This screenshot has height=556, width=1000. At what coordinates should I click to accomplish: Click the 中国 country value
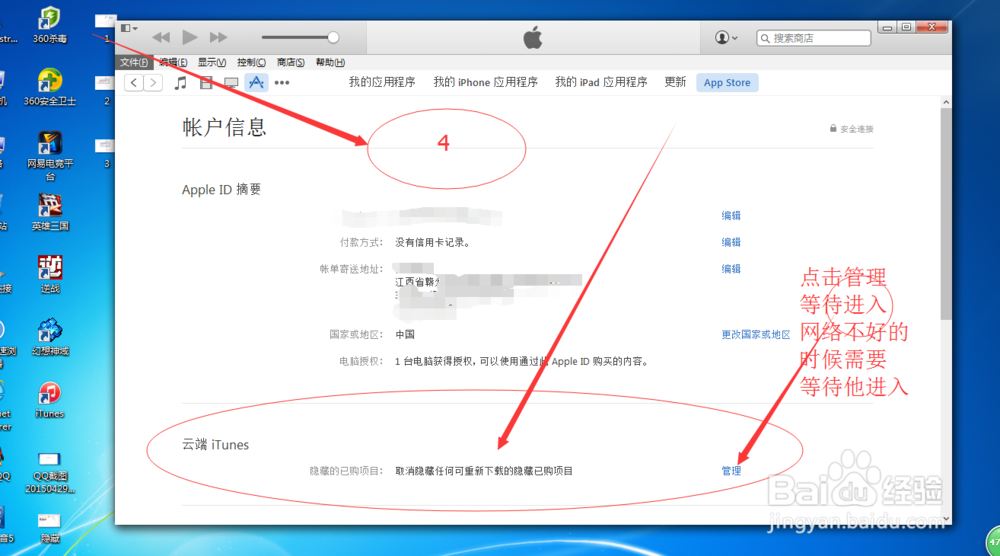(404, 335)
